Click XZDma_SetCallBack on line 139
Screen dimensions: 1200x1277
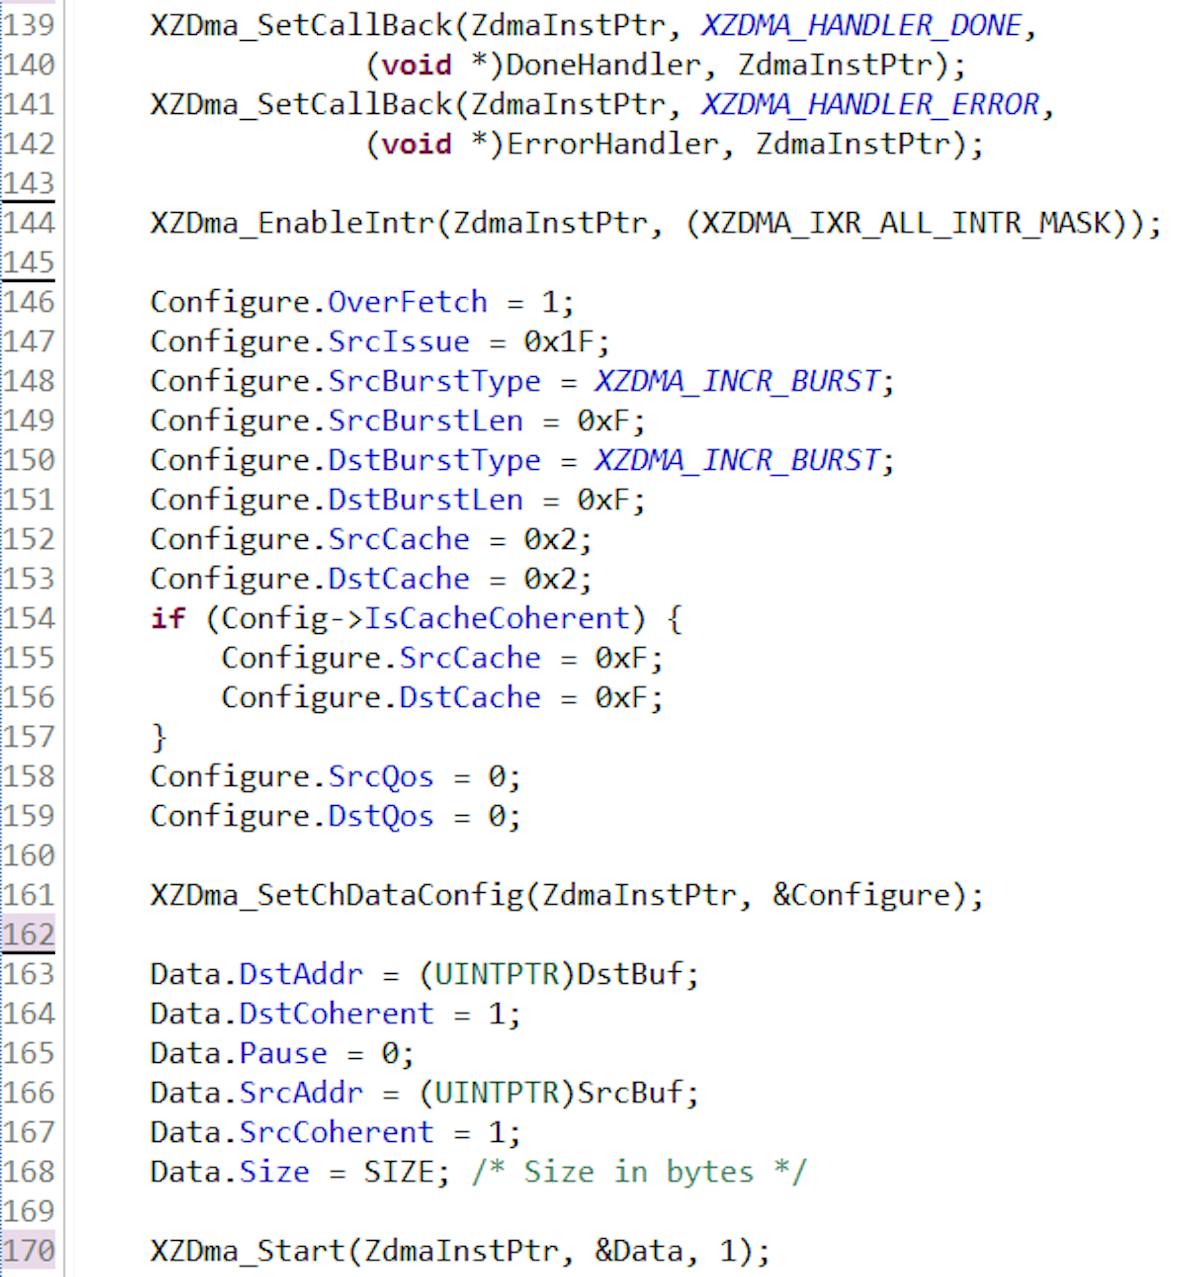click(301, 25)
